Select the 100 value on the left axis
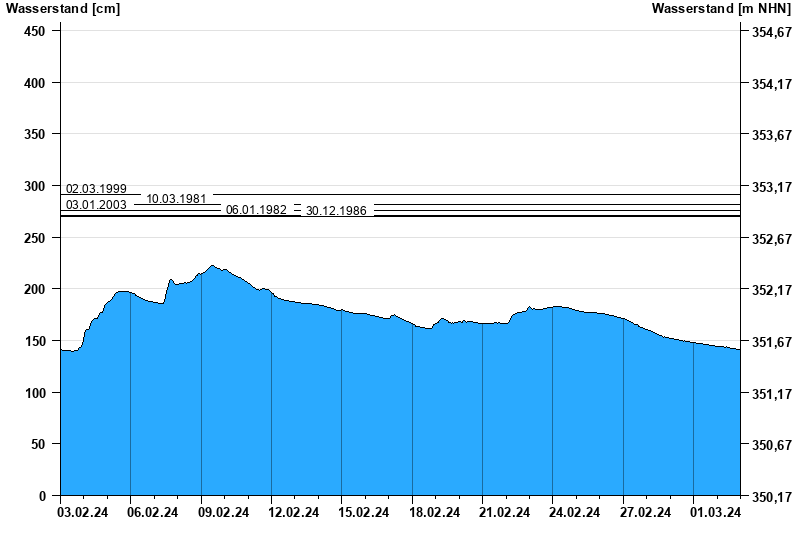The width and height of the screenshot is (800, 550). tap(34, 393)
